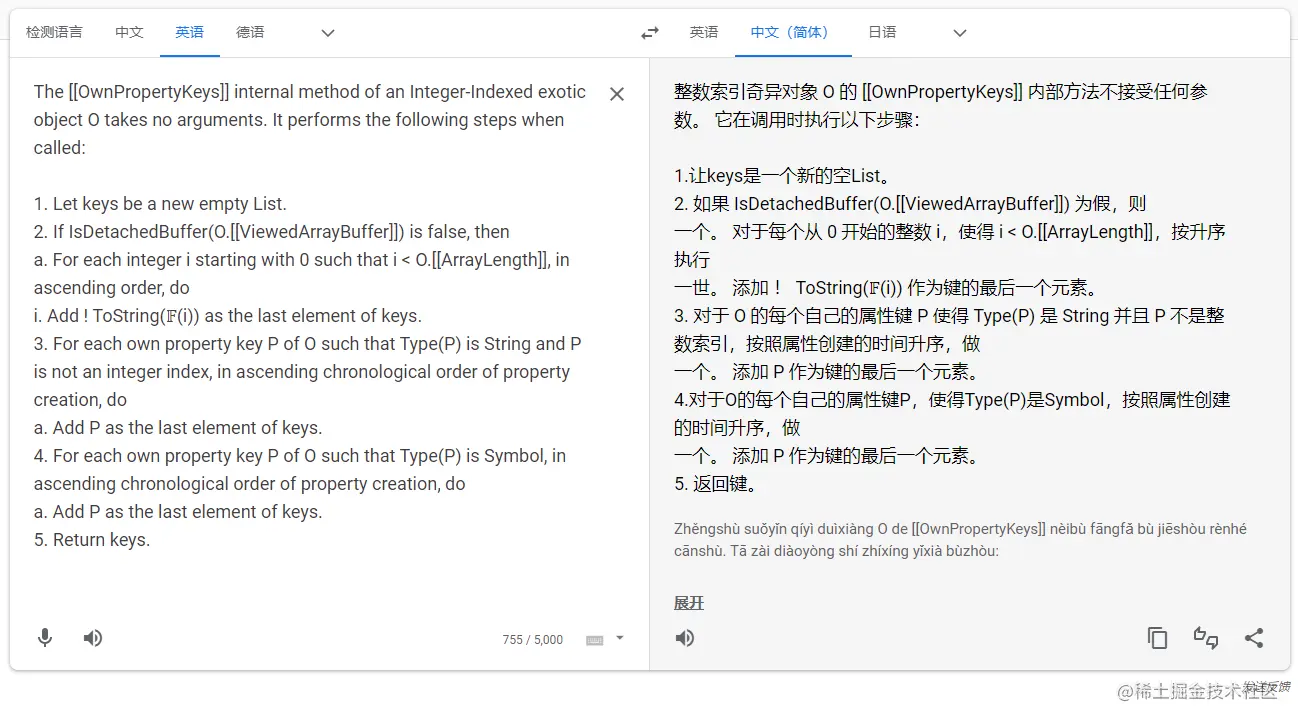Copy the translation to clipboard
This screenshot has height=722, width=1298.
1158,638
